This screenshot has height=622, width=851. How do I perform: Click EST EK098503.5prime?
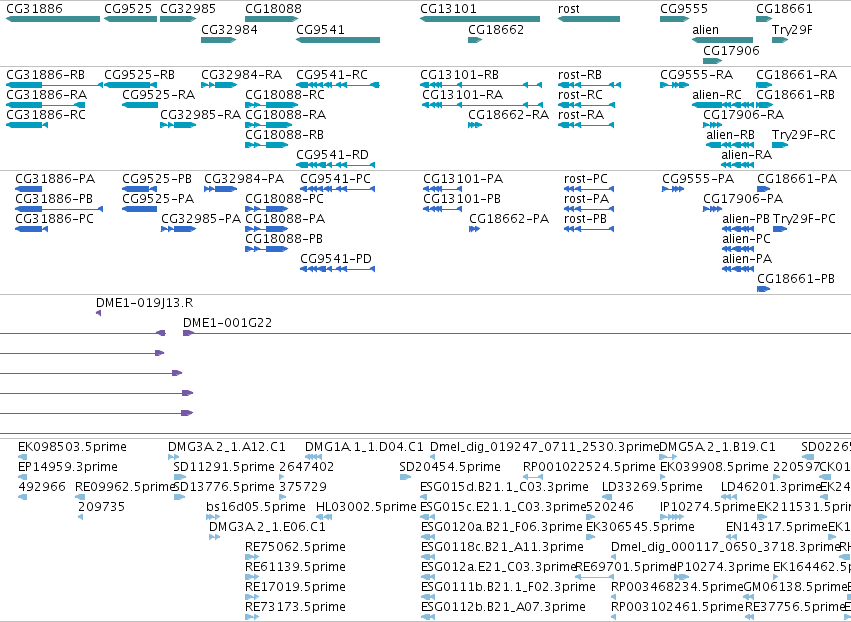22,457
